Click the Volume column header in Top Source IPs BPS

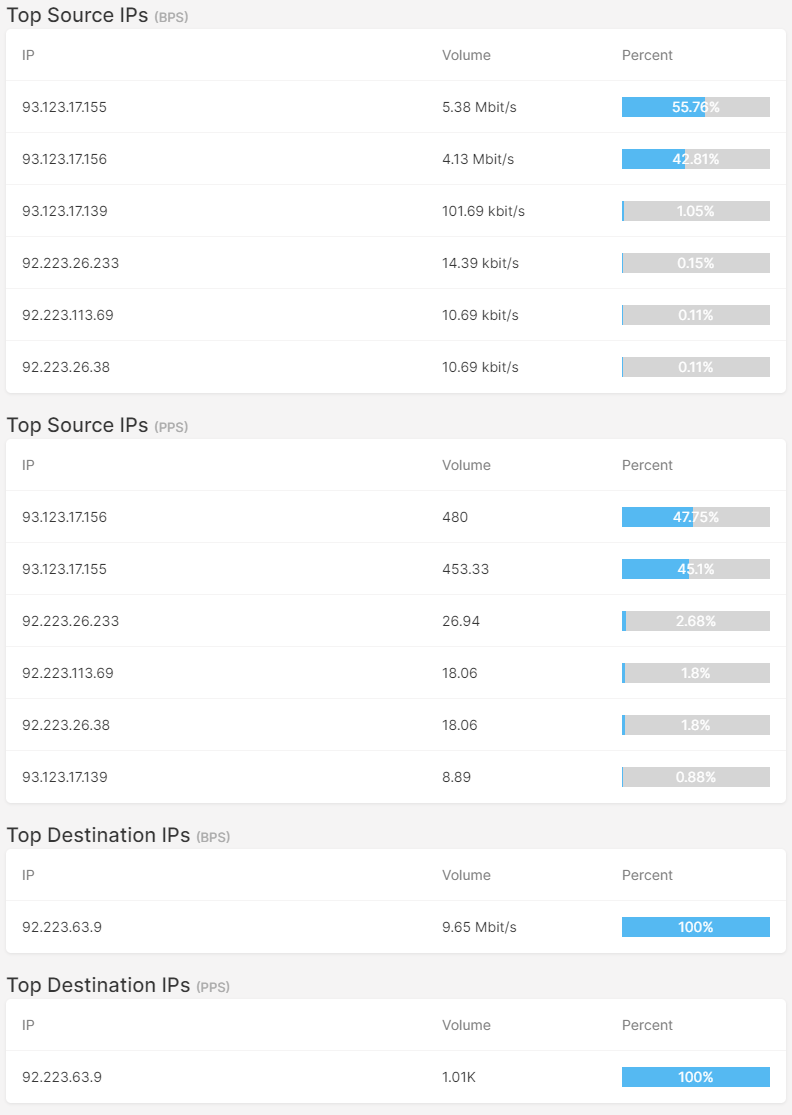pos(466,55)
